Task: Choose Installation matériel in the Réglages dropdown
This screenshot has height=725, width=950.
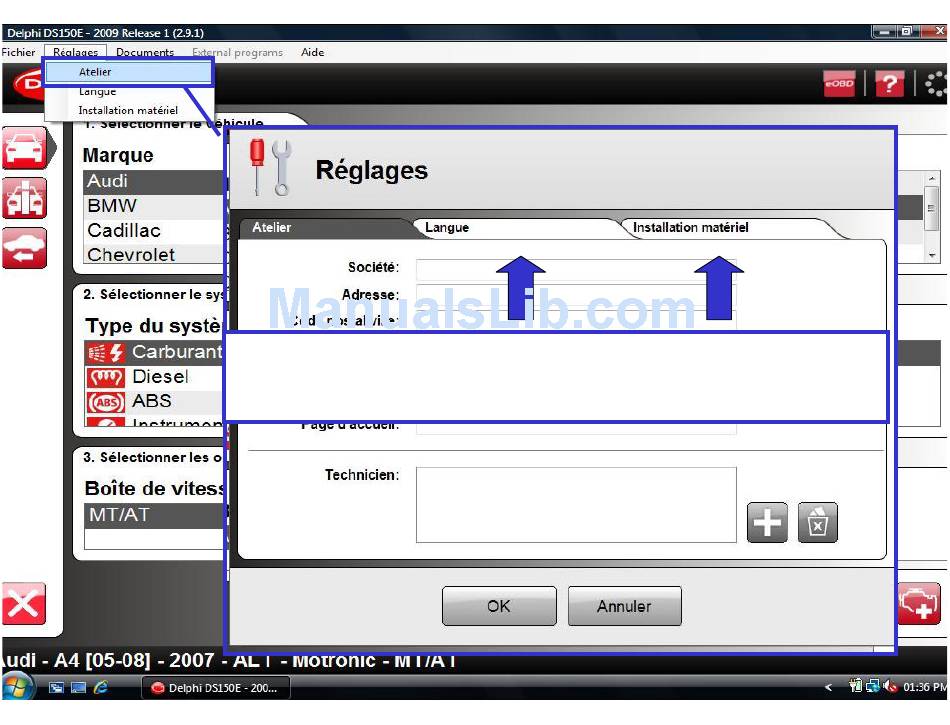Action: click(128, 110)
